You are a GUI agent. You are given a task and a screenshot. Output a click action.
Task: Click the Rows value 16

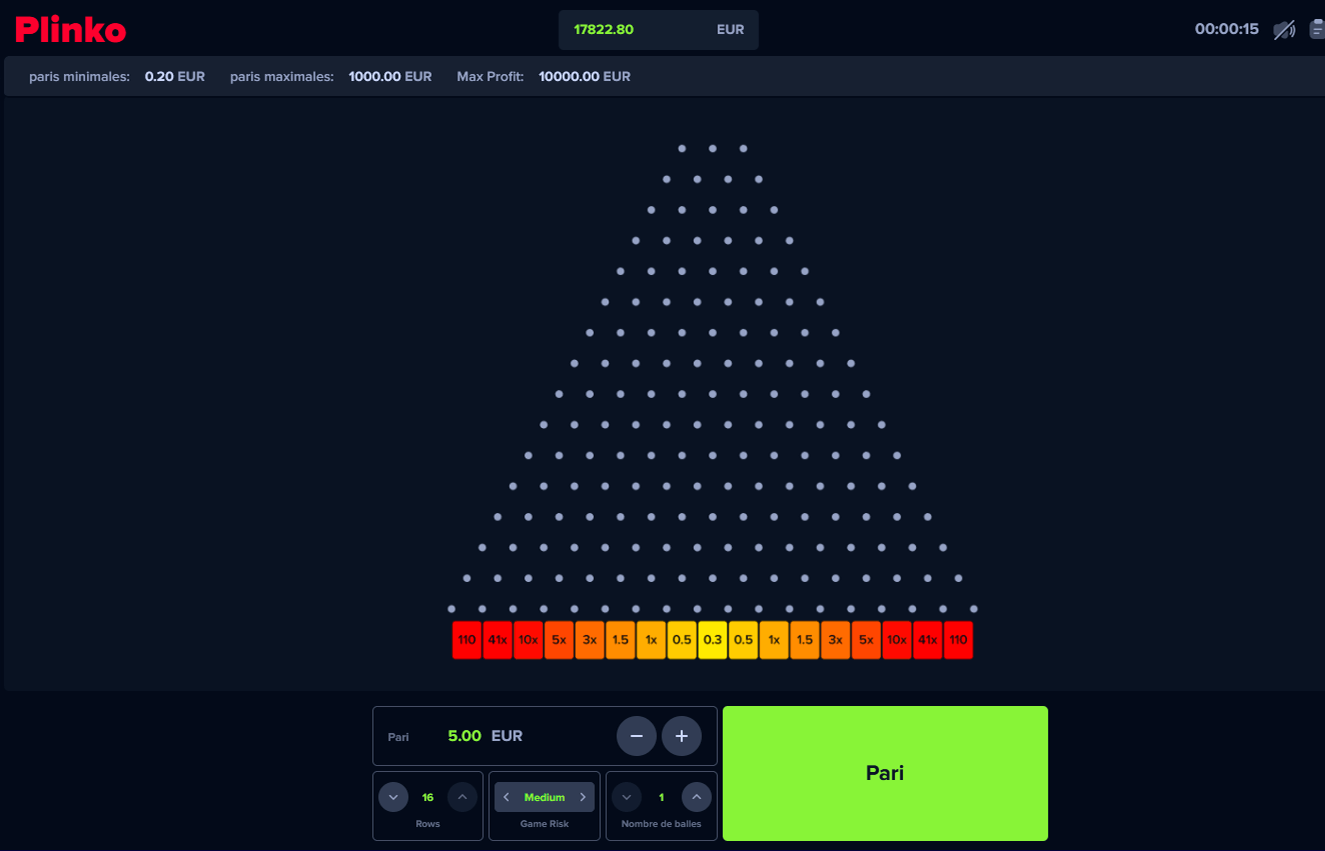click(428, 797)
